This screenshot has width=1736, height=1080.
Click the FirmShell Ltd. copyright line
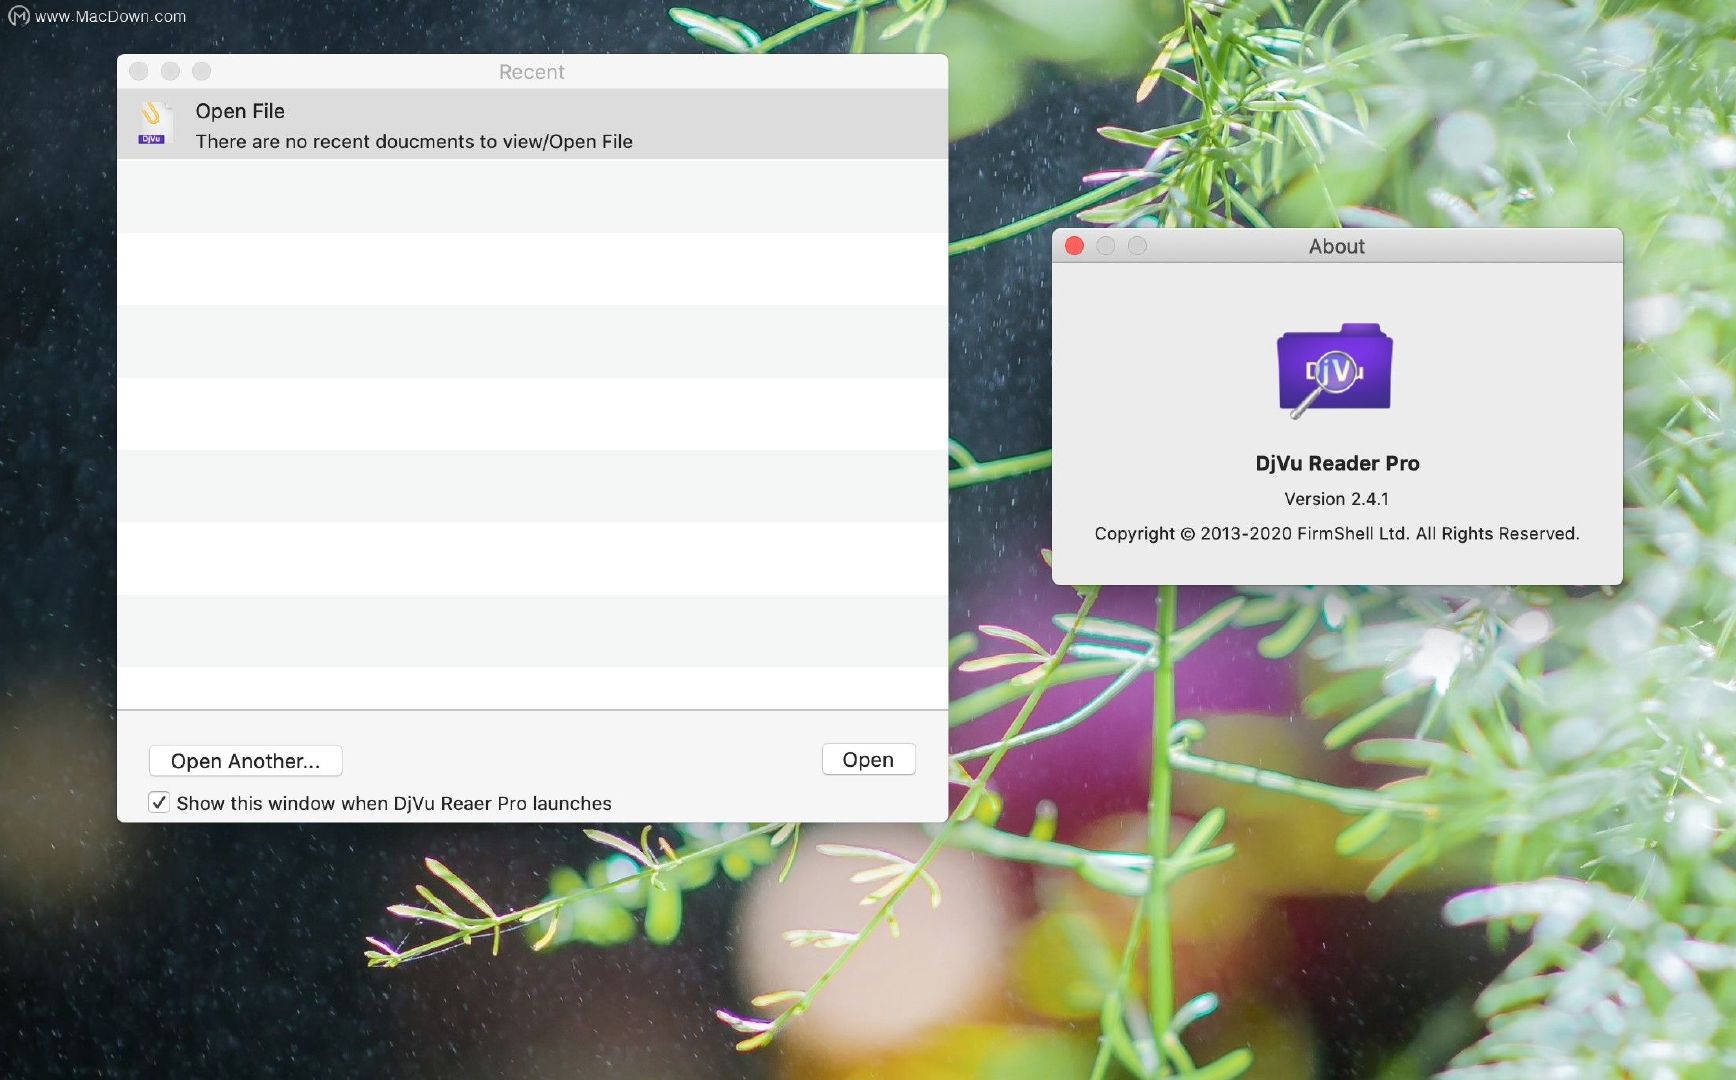click(x=1337, y=534)
